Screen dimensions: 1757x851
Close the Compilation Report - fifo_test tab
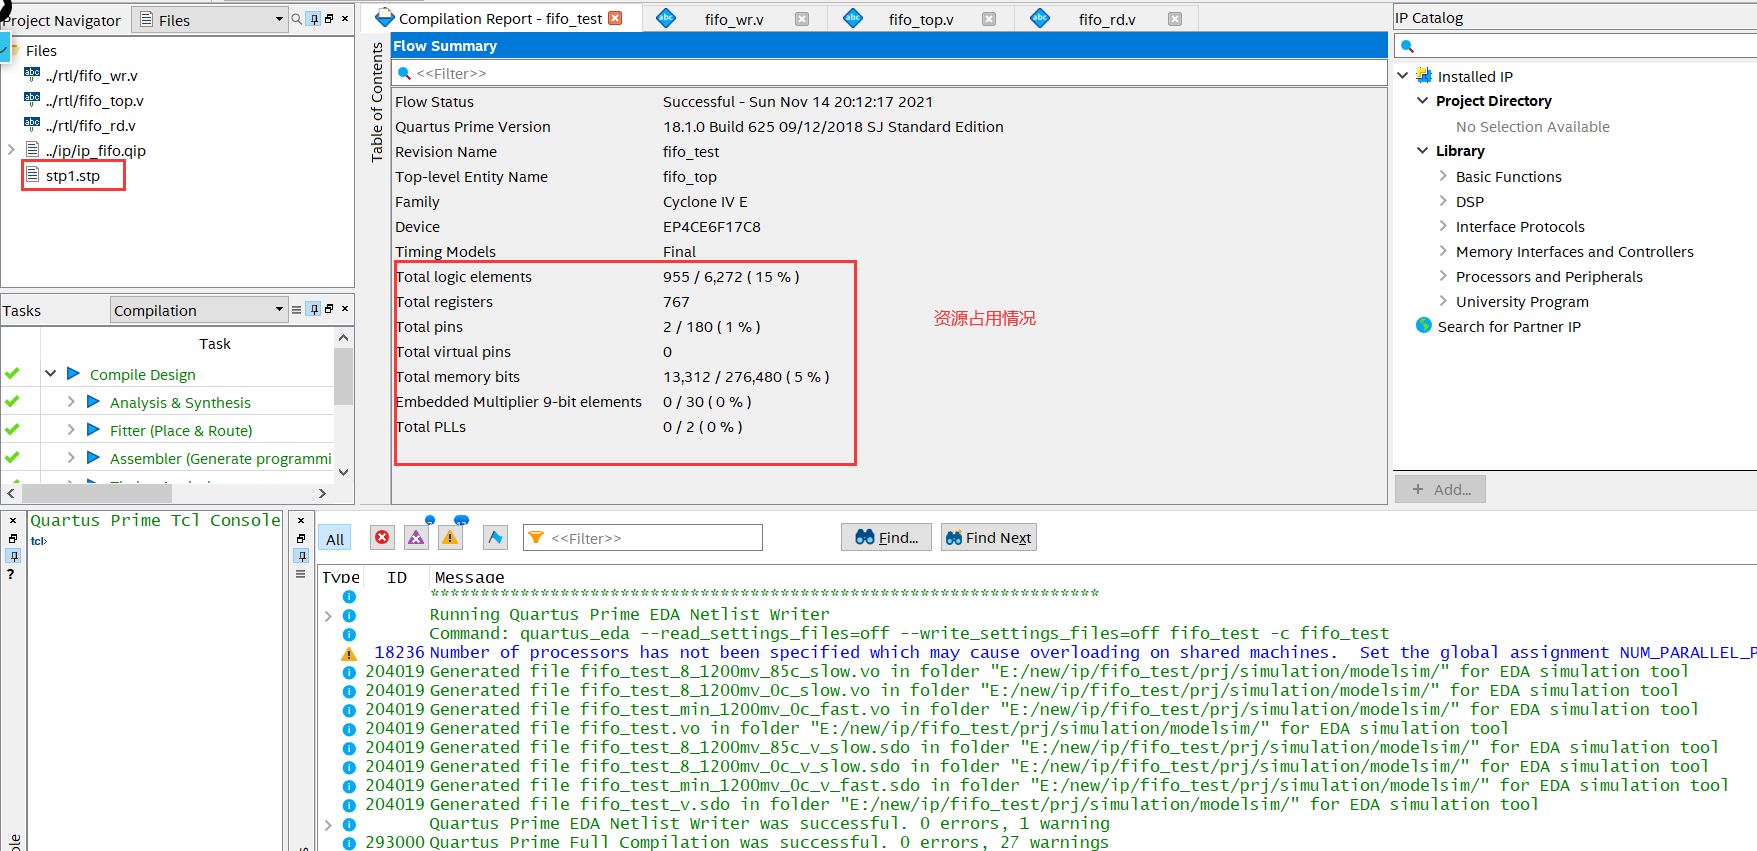(x=615, y=18)
